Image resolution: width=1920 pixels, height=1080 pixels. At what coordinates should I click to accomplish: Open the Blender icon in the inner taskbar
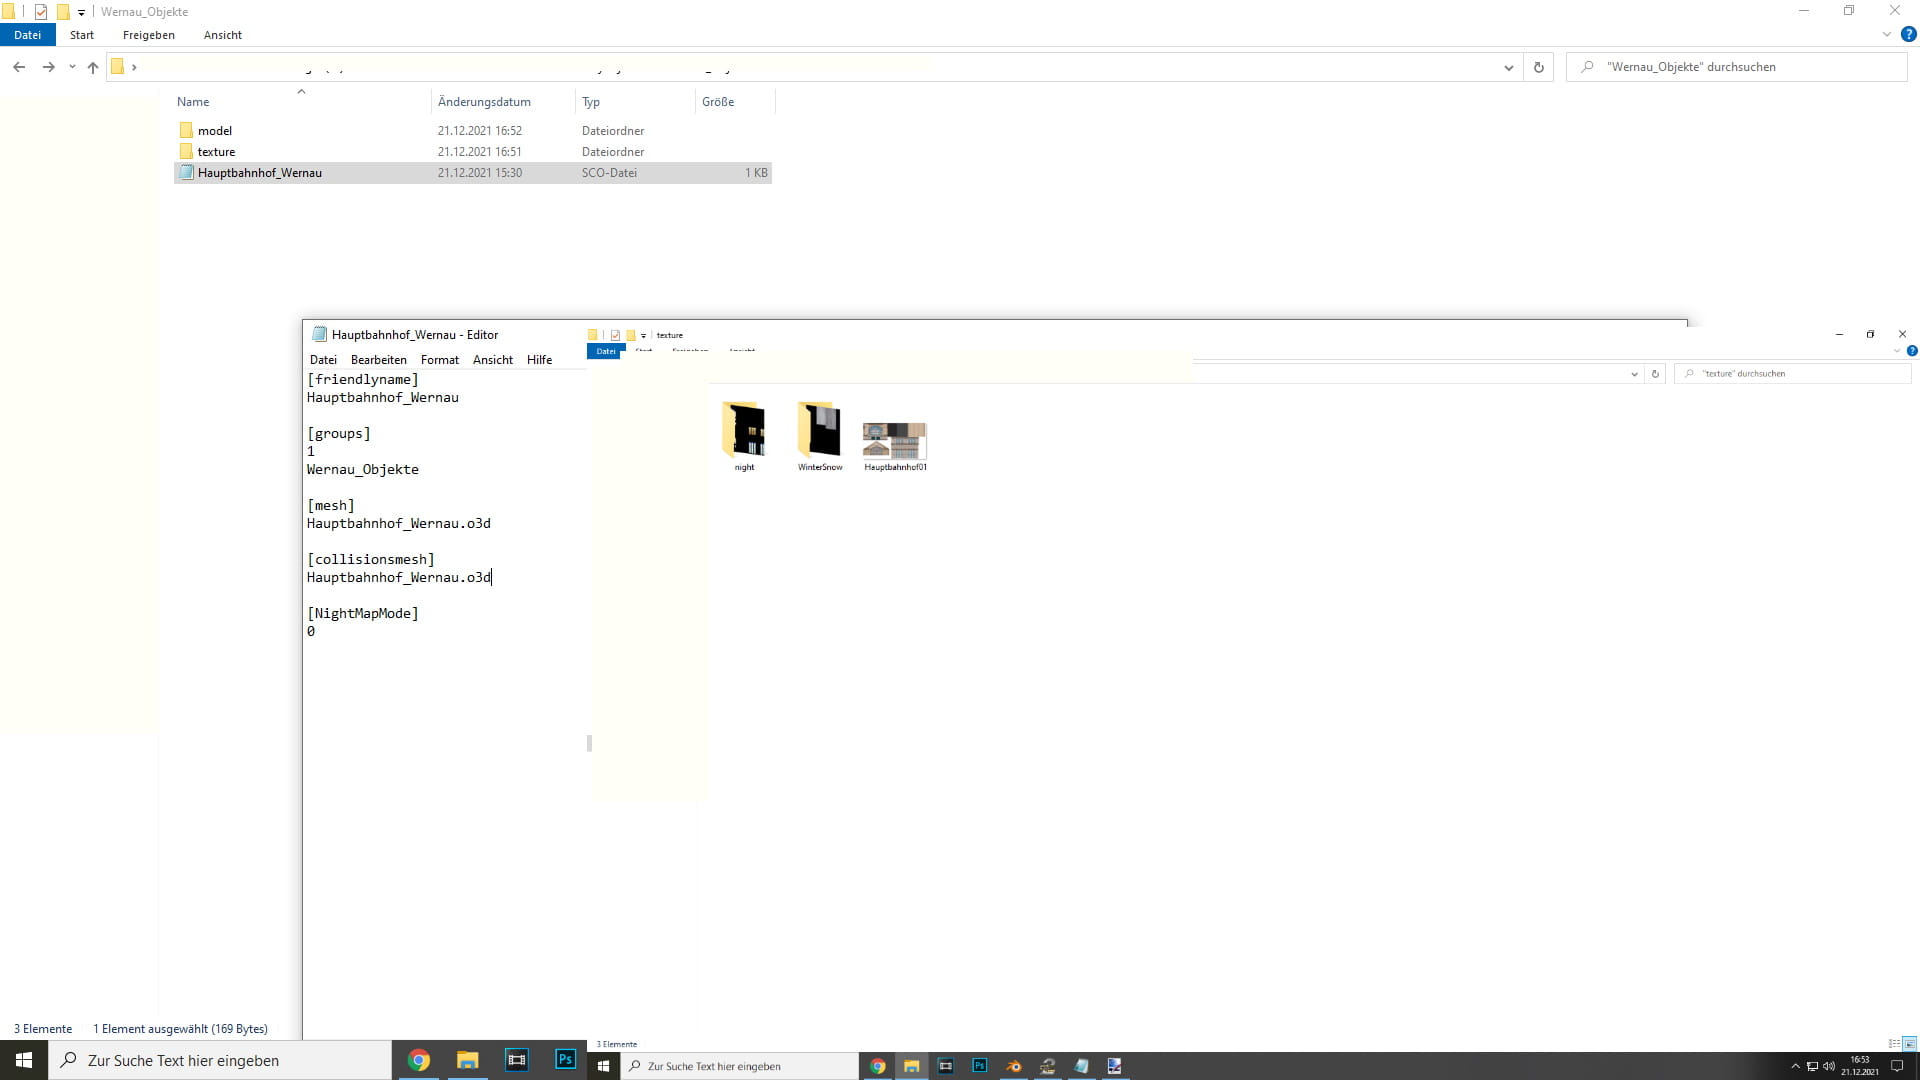(1014, 1066)
